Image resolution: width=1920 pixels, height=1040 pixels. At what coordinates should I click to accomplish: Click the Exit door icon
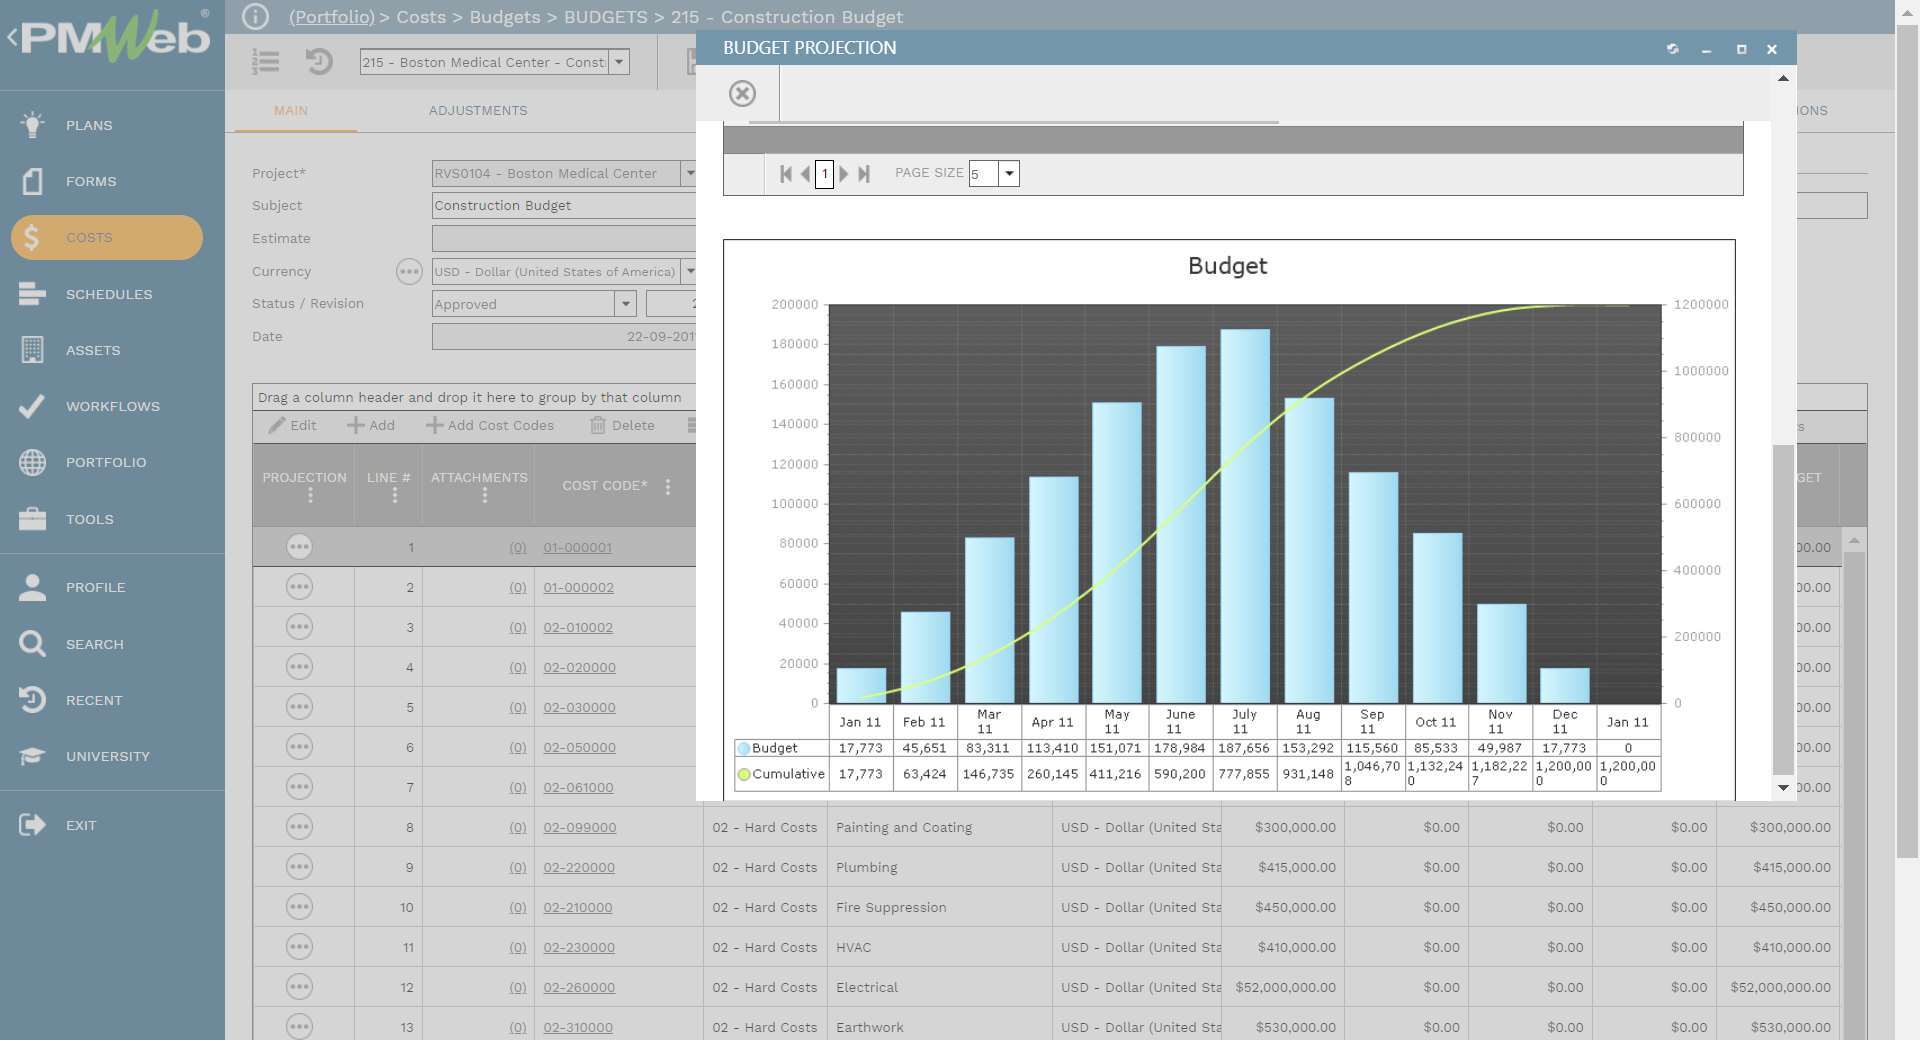point(31,825)
